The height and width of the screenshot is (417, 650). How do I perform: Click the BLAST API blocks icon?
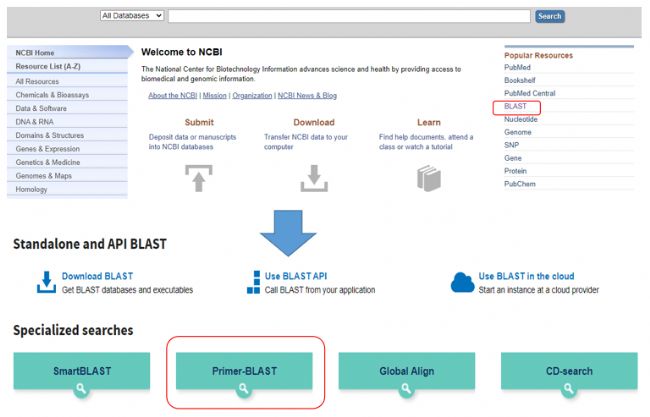254,282
